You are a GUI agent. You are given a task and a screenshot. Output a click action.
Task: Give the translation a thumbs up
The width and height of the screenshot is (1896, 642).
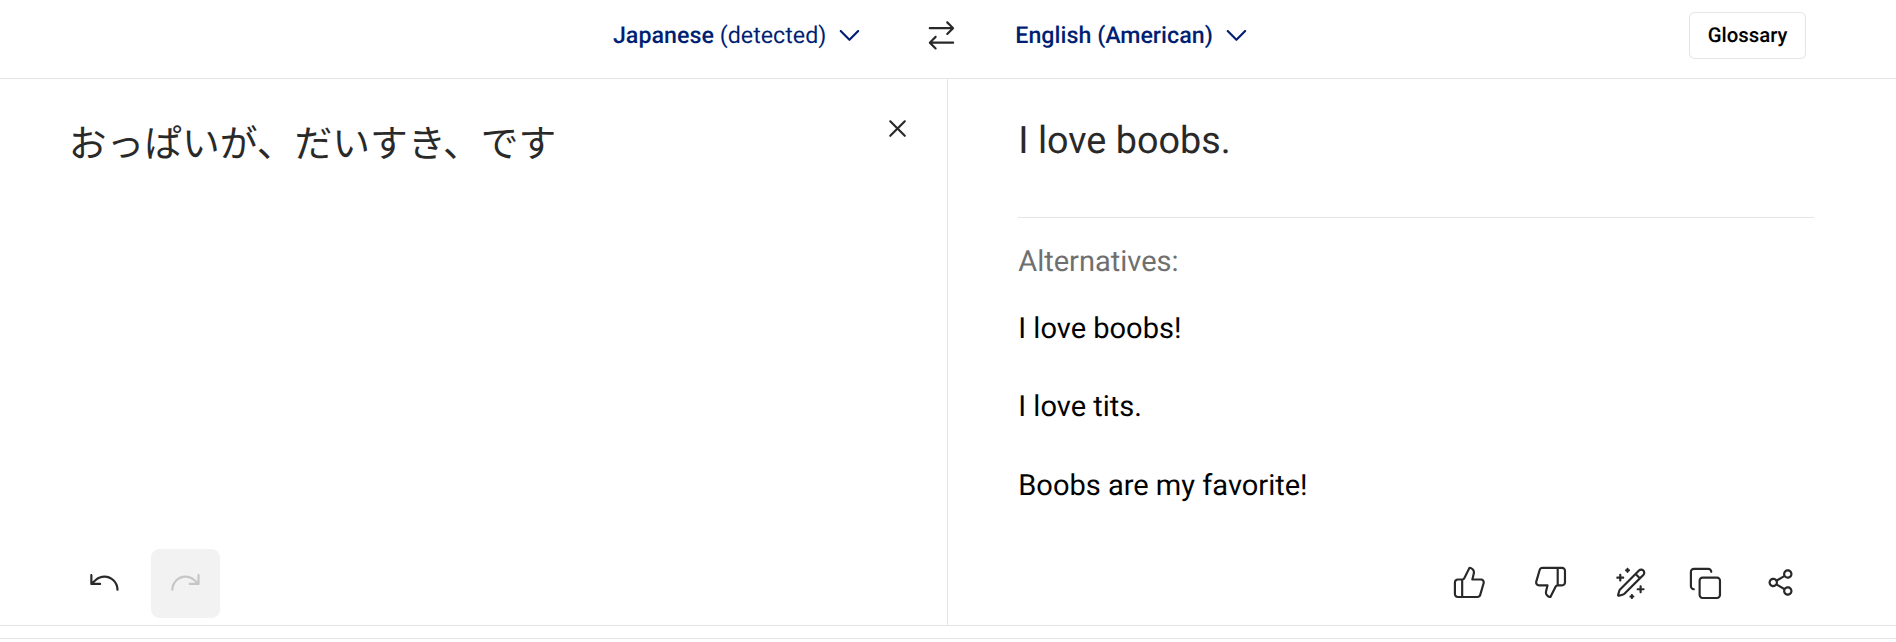click(1469, 583)
